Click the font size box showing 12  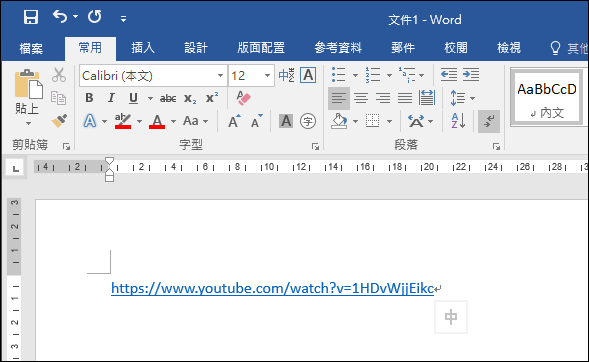tap(245, 76)
